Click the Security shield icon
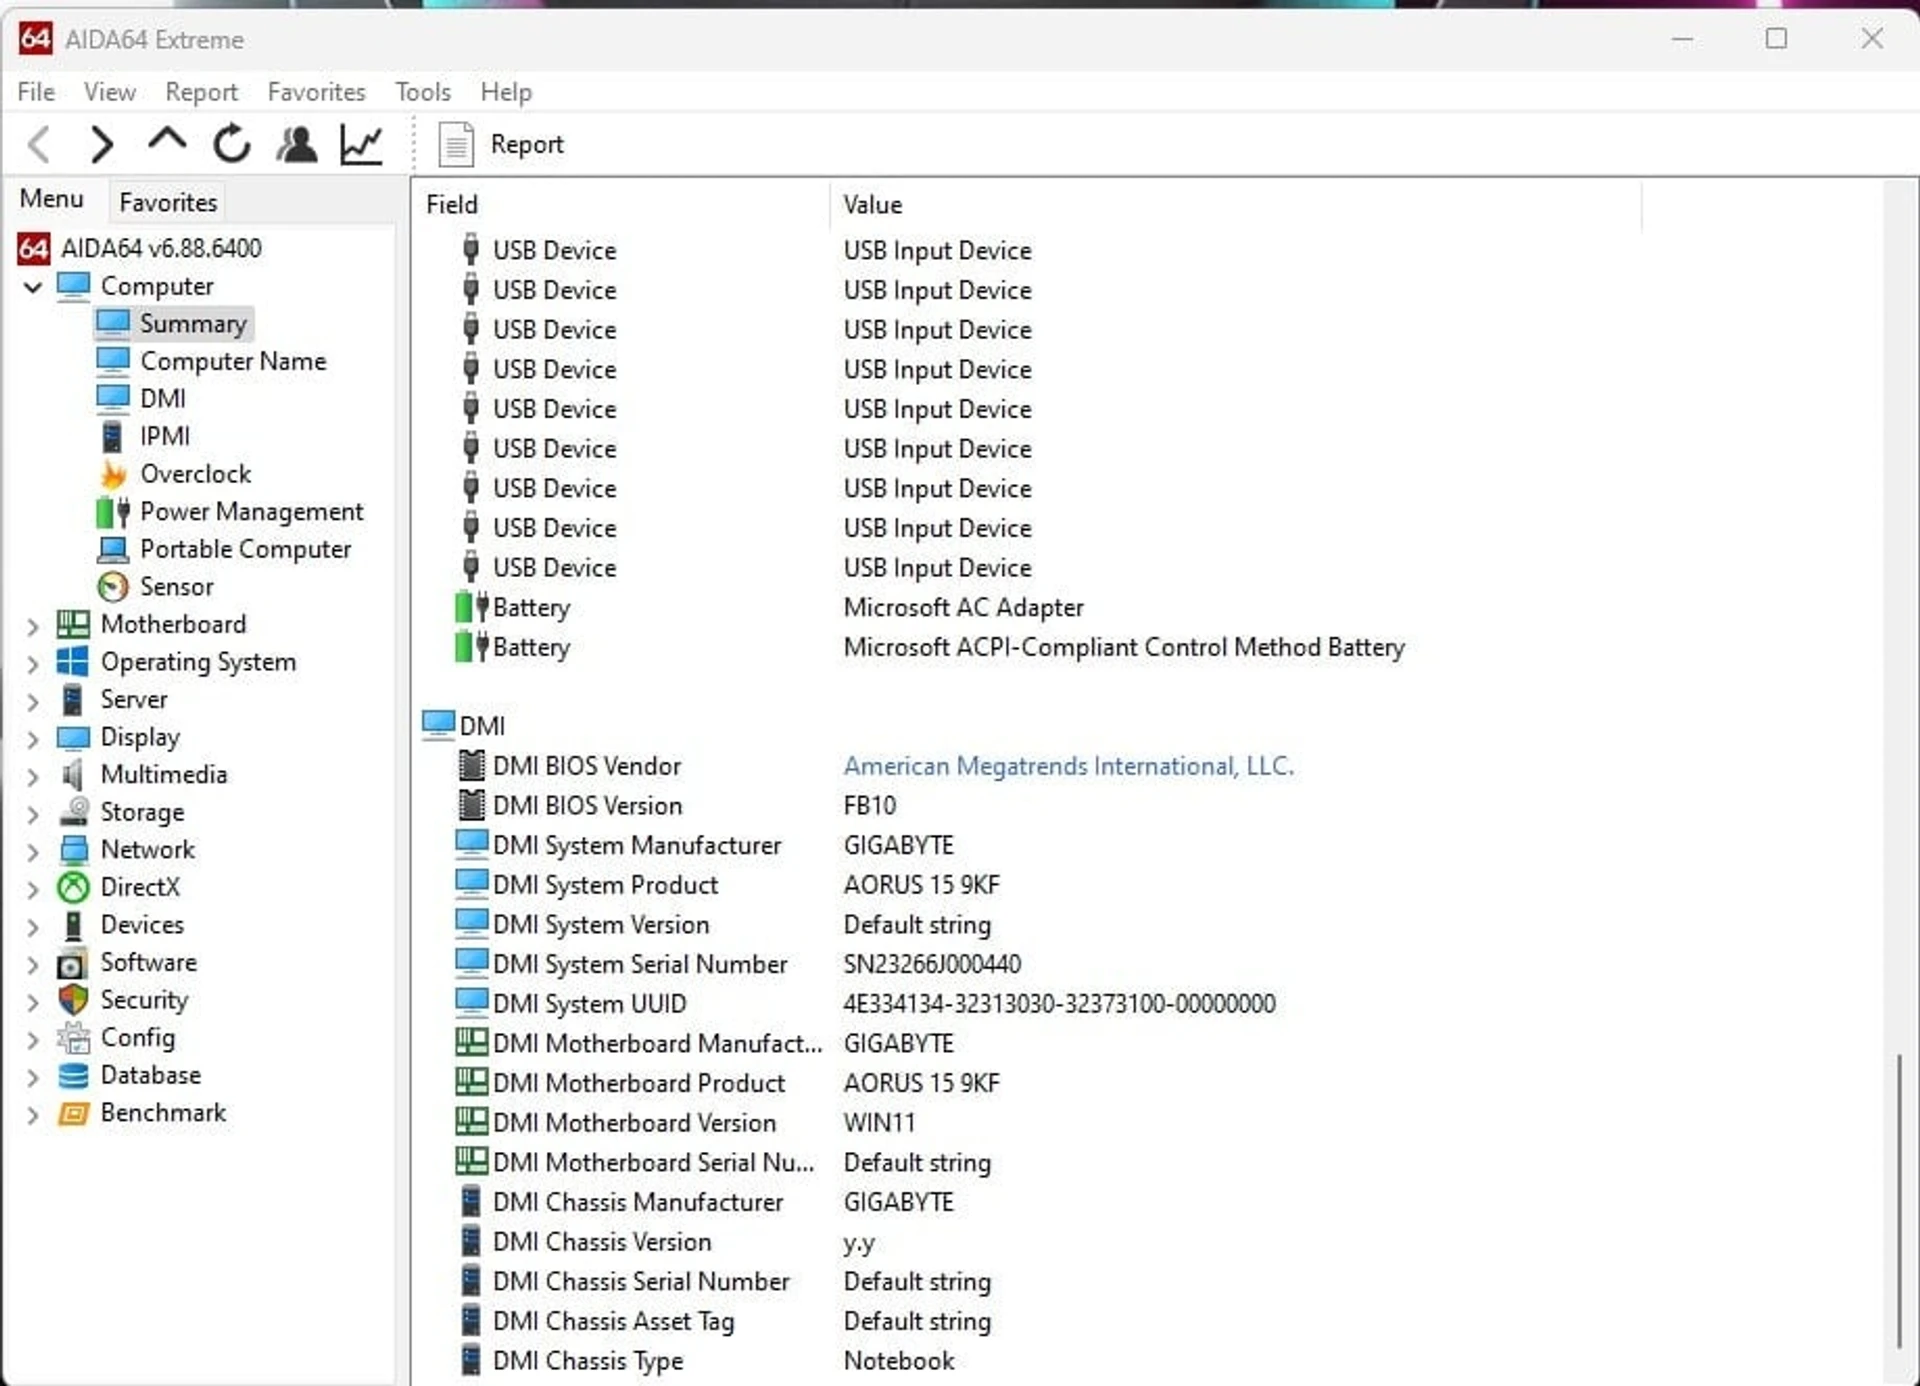The width and height of the screenshot is (1920, 1386). pyautogui.click(x=73, y=1000)
